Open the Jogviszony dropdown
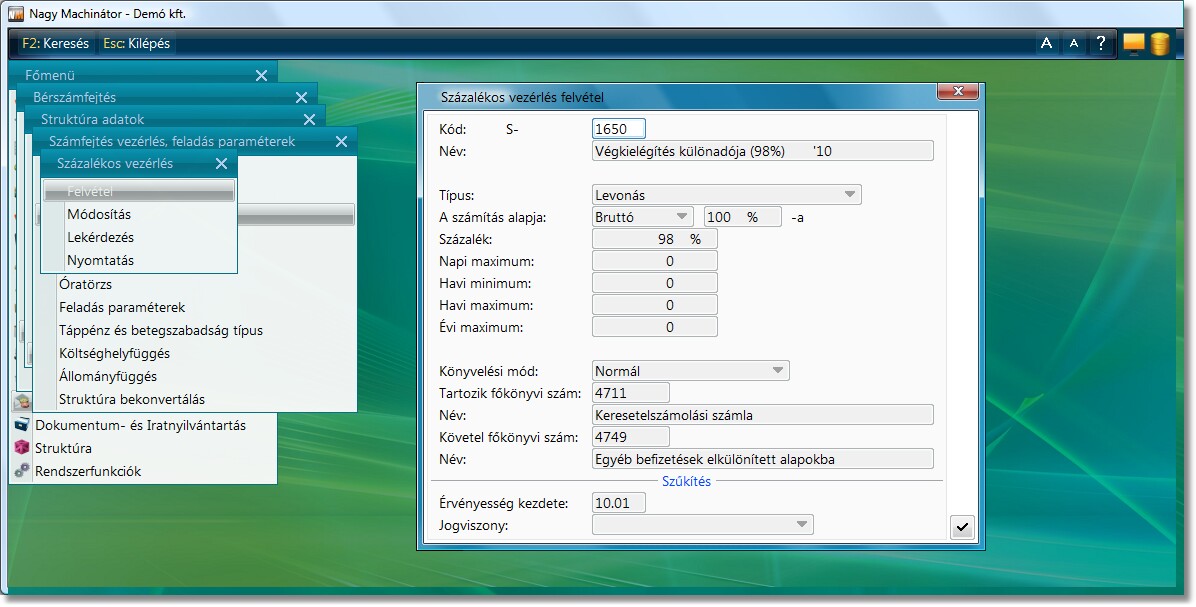Viewport: 1196px width, 607px height. (x=801, y=525)
